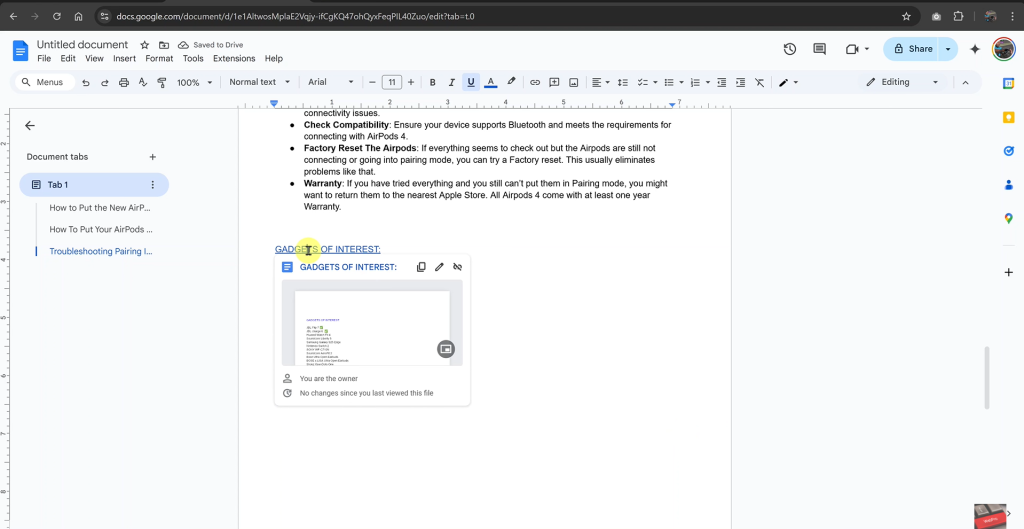Toggle bold formatting

point(432,82)
